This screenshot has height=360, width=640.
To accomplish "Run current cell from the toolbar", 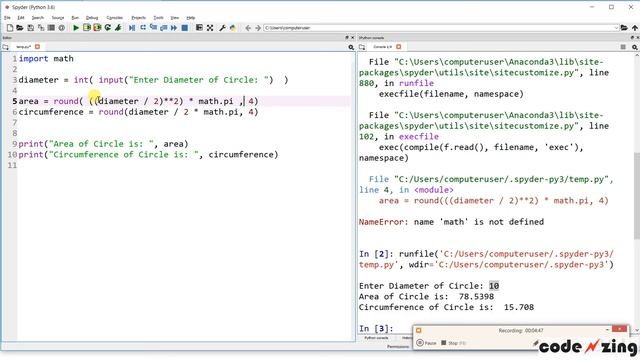I will click(x=87, y=28).
